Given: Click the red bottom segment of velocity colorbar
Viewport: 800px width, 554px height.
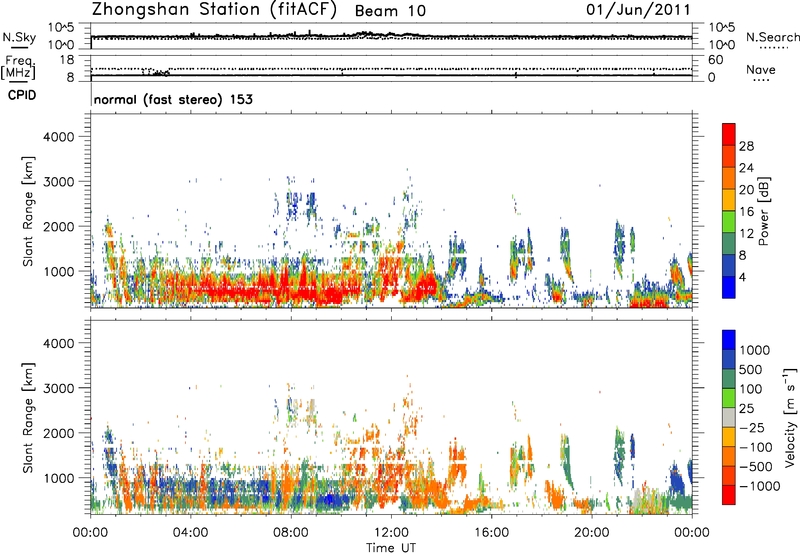Looking at the screenshot, I should point(729,495).
